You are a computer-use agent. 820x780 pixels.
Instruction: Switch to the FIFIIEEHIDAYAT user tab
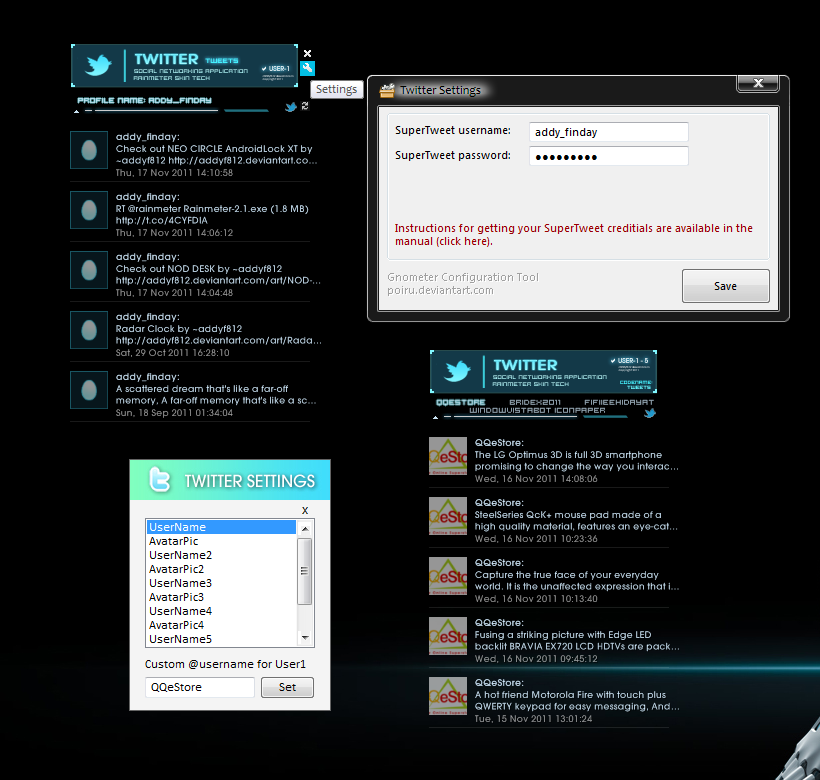click(x=619, y=402)
